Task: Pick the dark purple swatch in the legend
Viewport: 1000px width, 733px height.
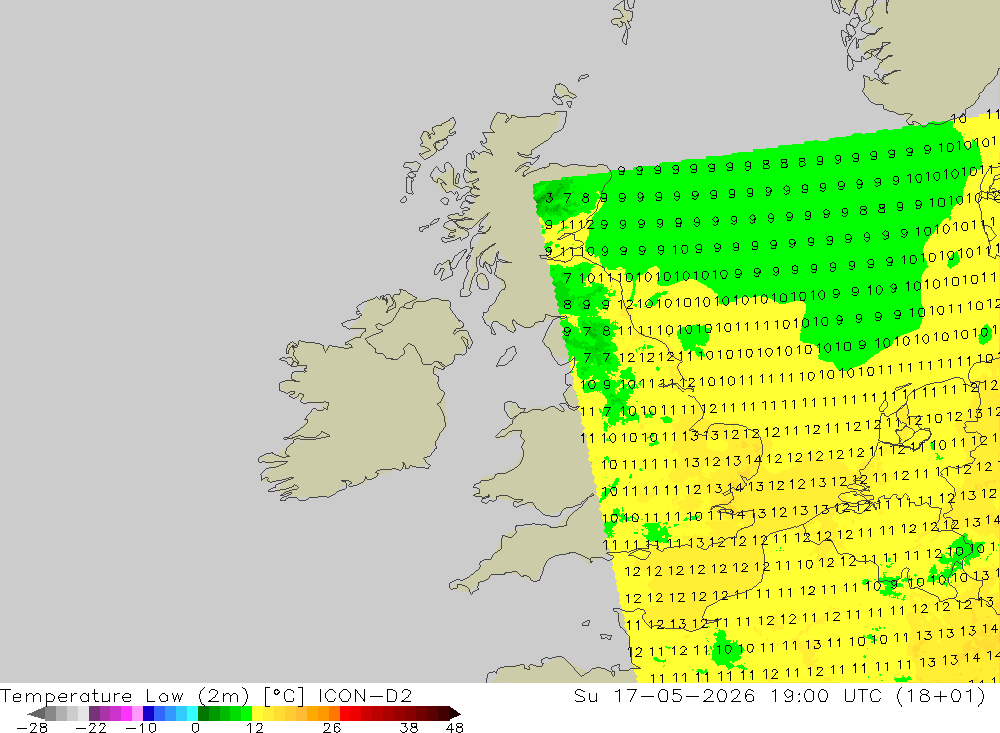Action: 94,714
